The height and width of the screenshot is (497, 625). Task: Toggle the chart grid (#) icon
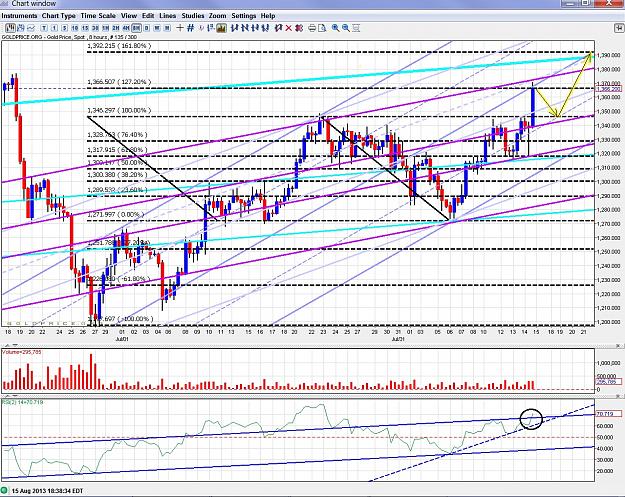tap(191, 28)
